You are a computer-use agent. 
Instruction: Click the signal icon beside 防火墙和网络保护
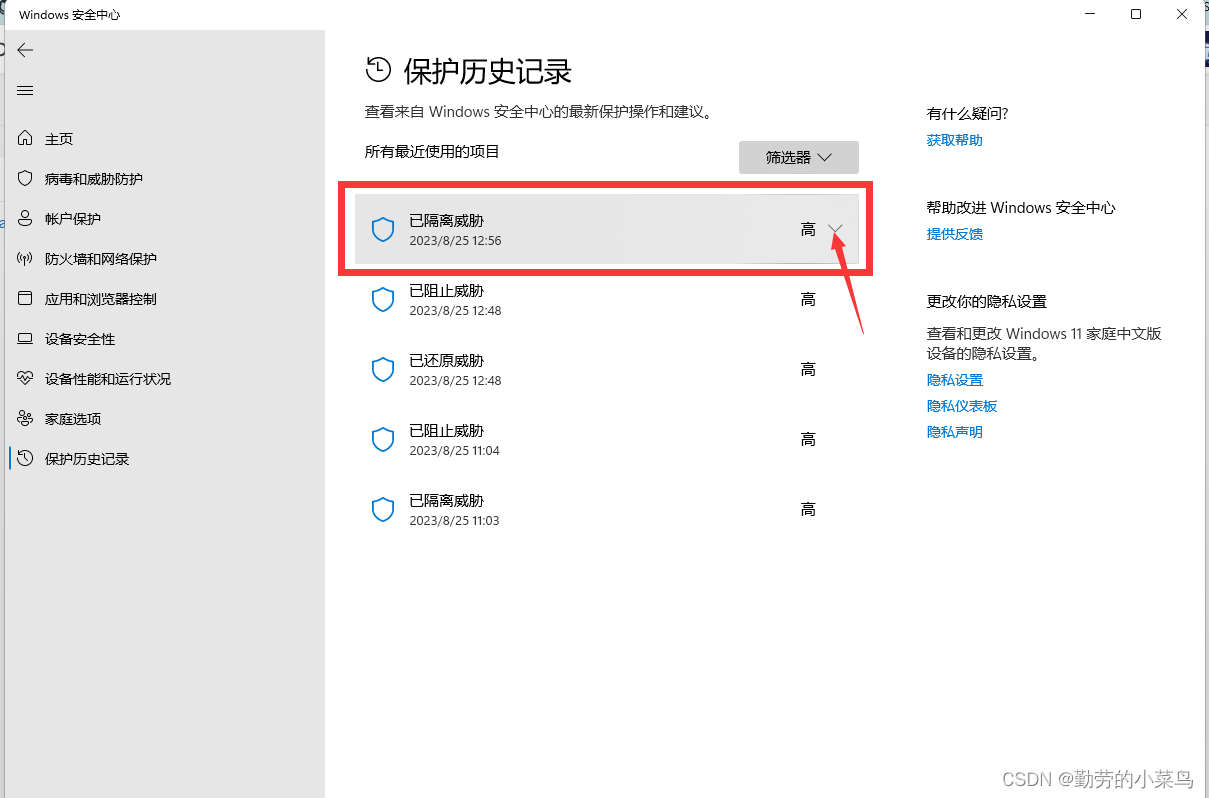pyautogui.click(x=26, y=259)
